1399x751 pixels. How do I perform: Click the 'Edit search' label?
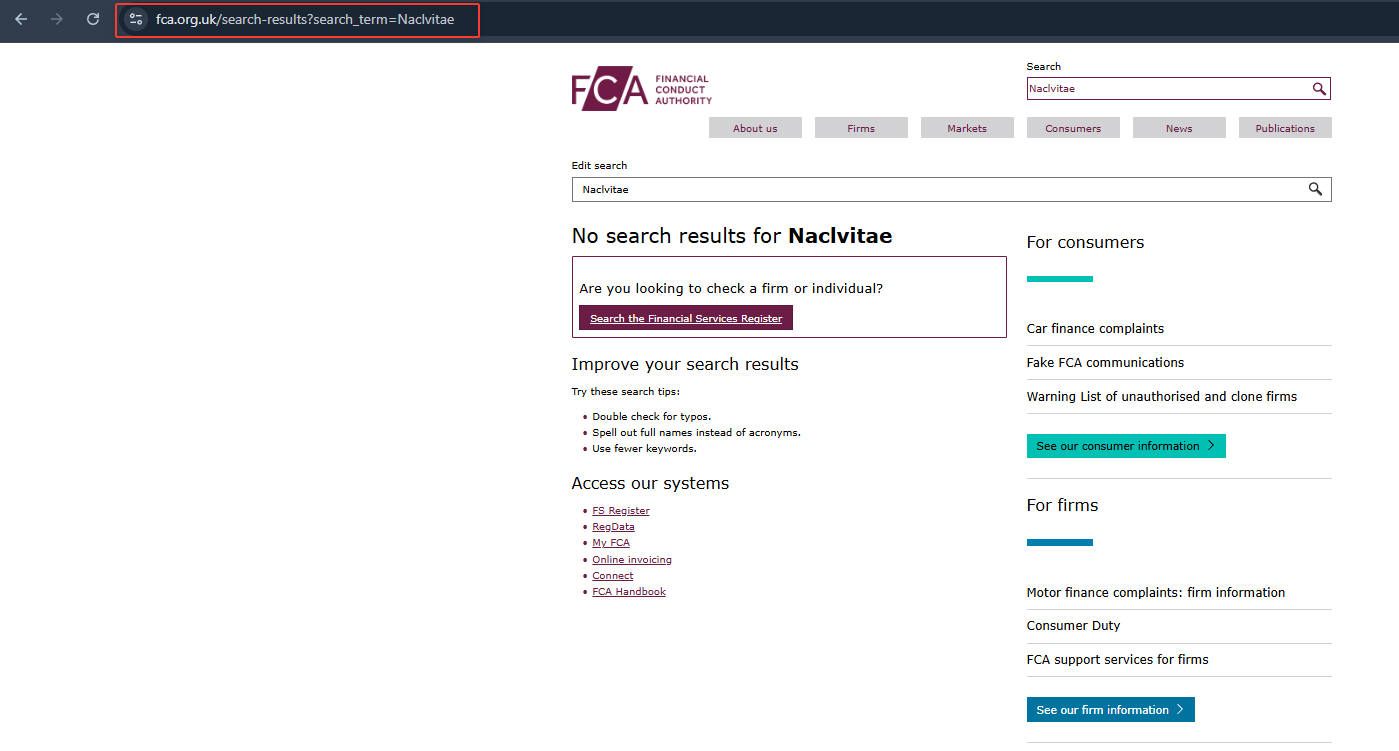click(x=599, y=166)
